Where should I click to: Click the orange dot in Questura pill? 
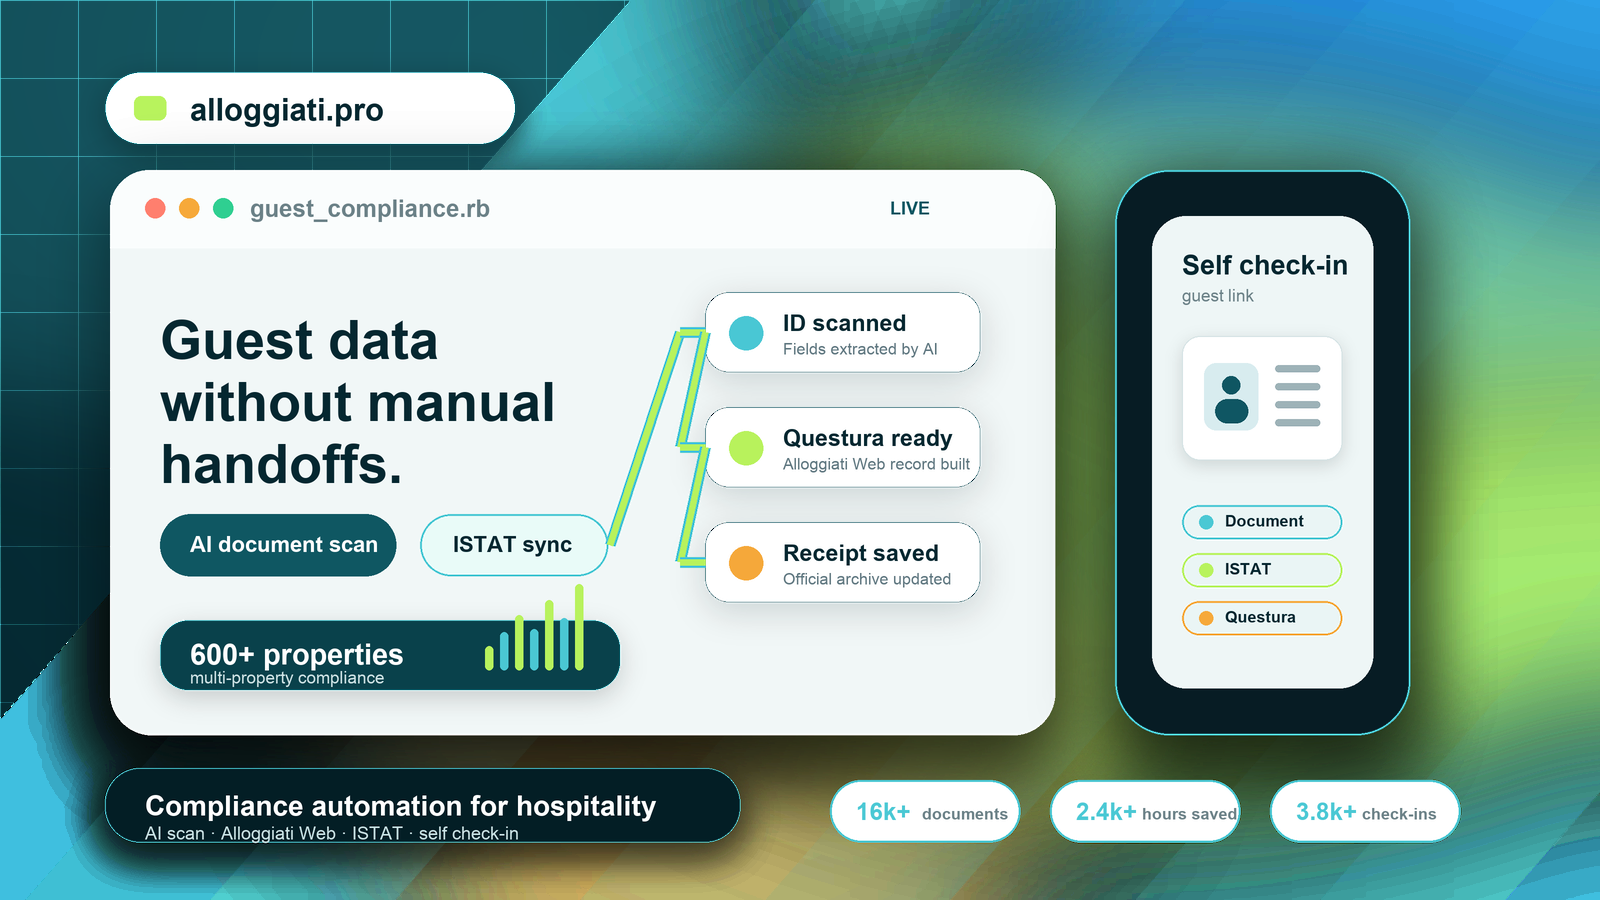pyautogui.click(x=1206, y=618)
